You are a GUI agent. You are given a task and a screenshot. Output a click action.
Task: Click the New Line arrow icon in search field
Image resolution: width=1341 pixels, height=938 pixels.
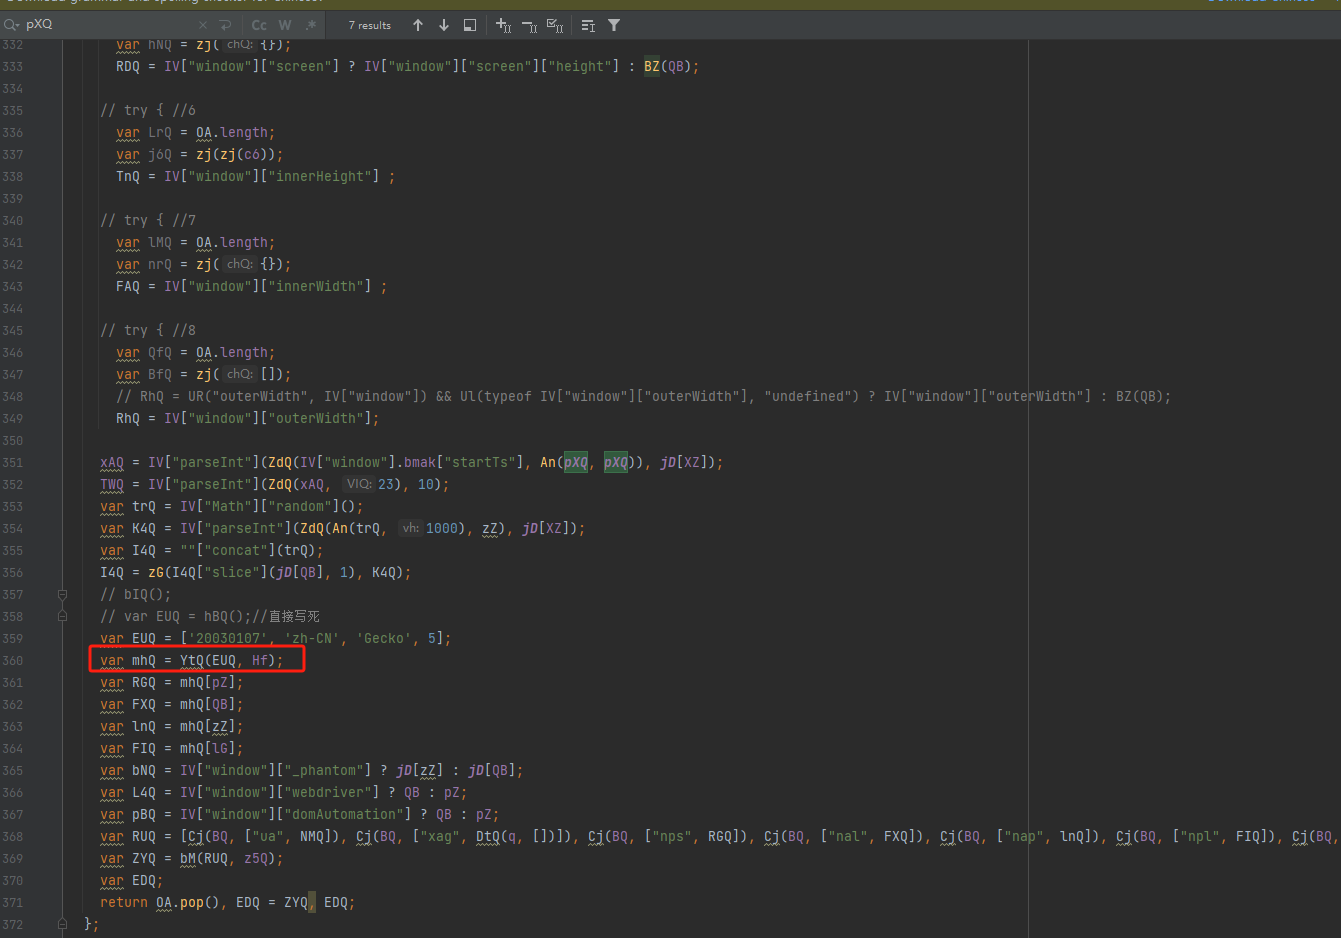(x=224, y=25)
